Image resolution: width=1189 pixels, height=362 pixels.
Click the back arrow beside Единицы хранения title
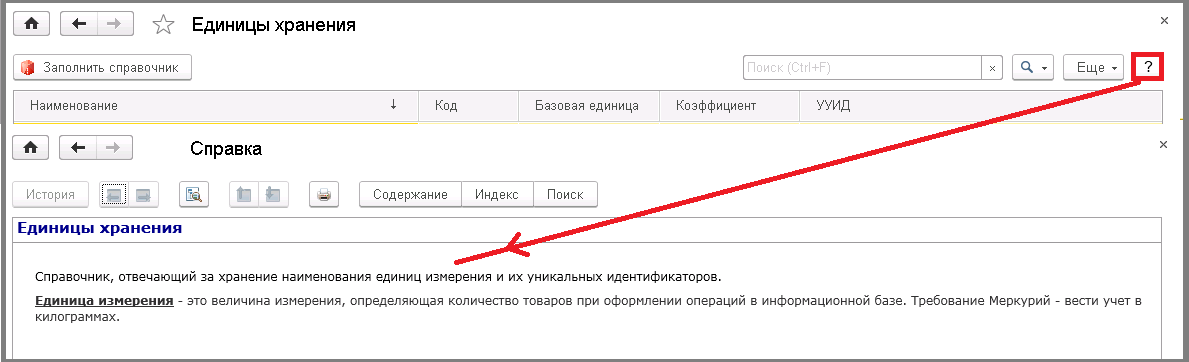click(x=78, y=24)
